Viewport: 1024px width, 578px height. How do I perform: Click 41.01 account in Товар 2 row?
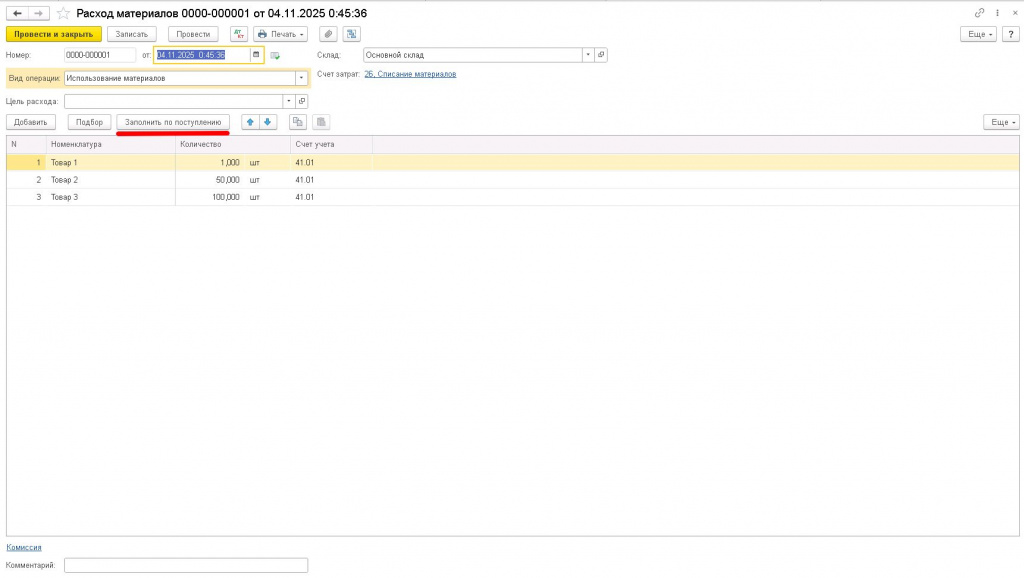pos(331,180)
